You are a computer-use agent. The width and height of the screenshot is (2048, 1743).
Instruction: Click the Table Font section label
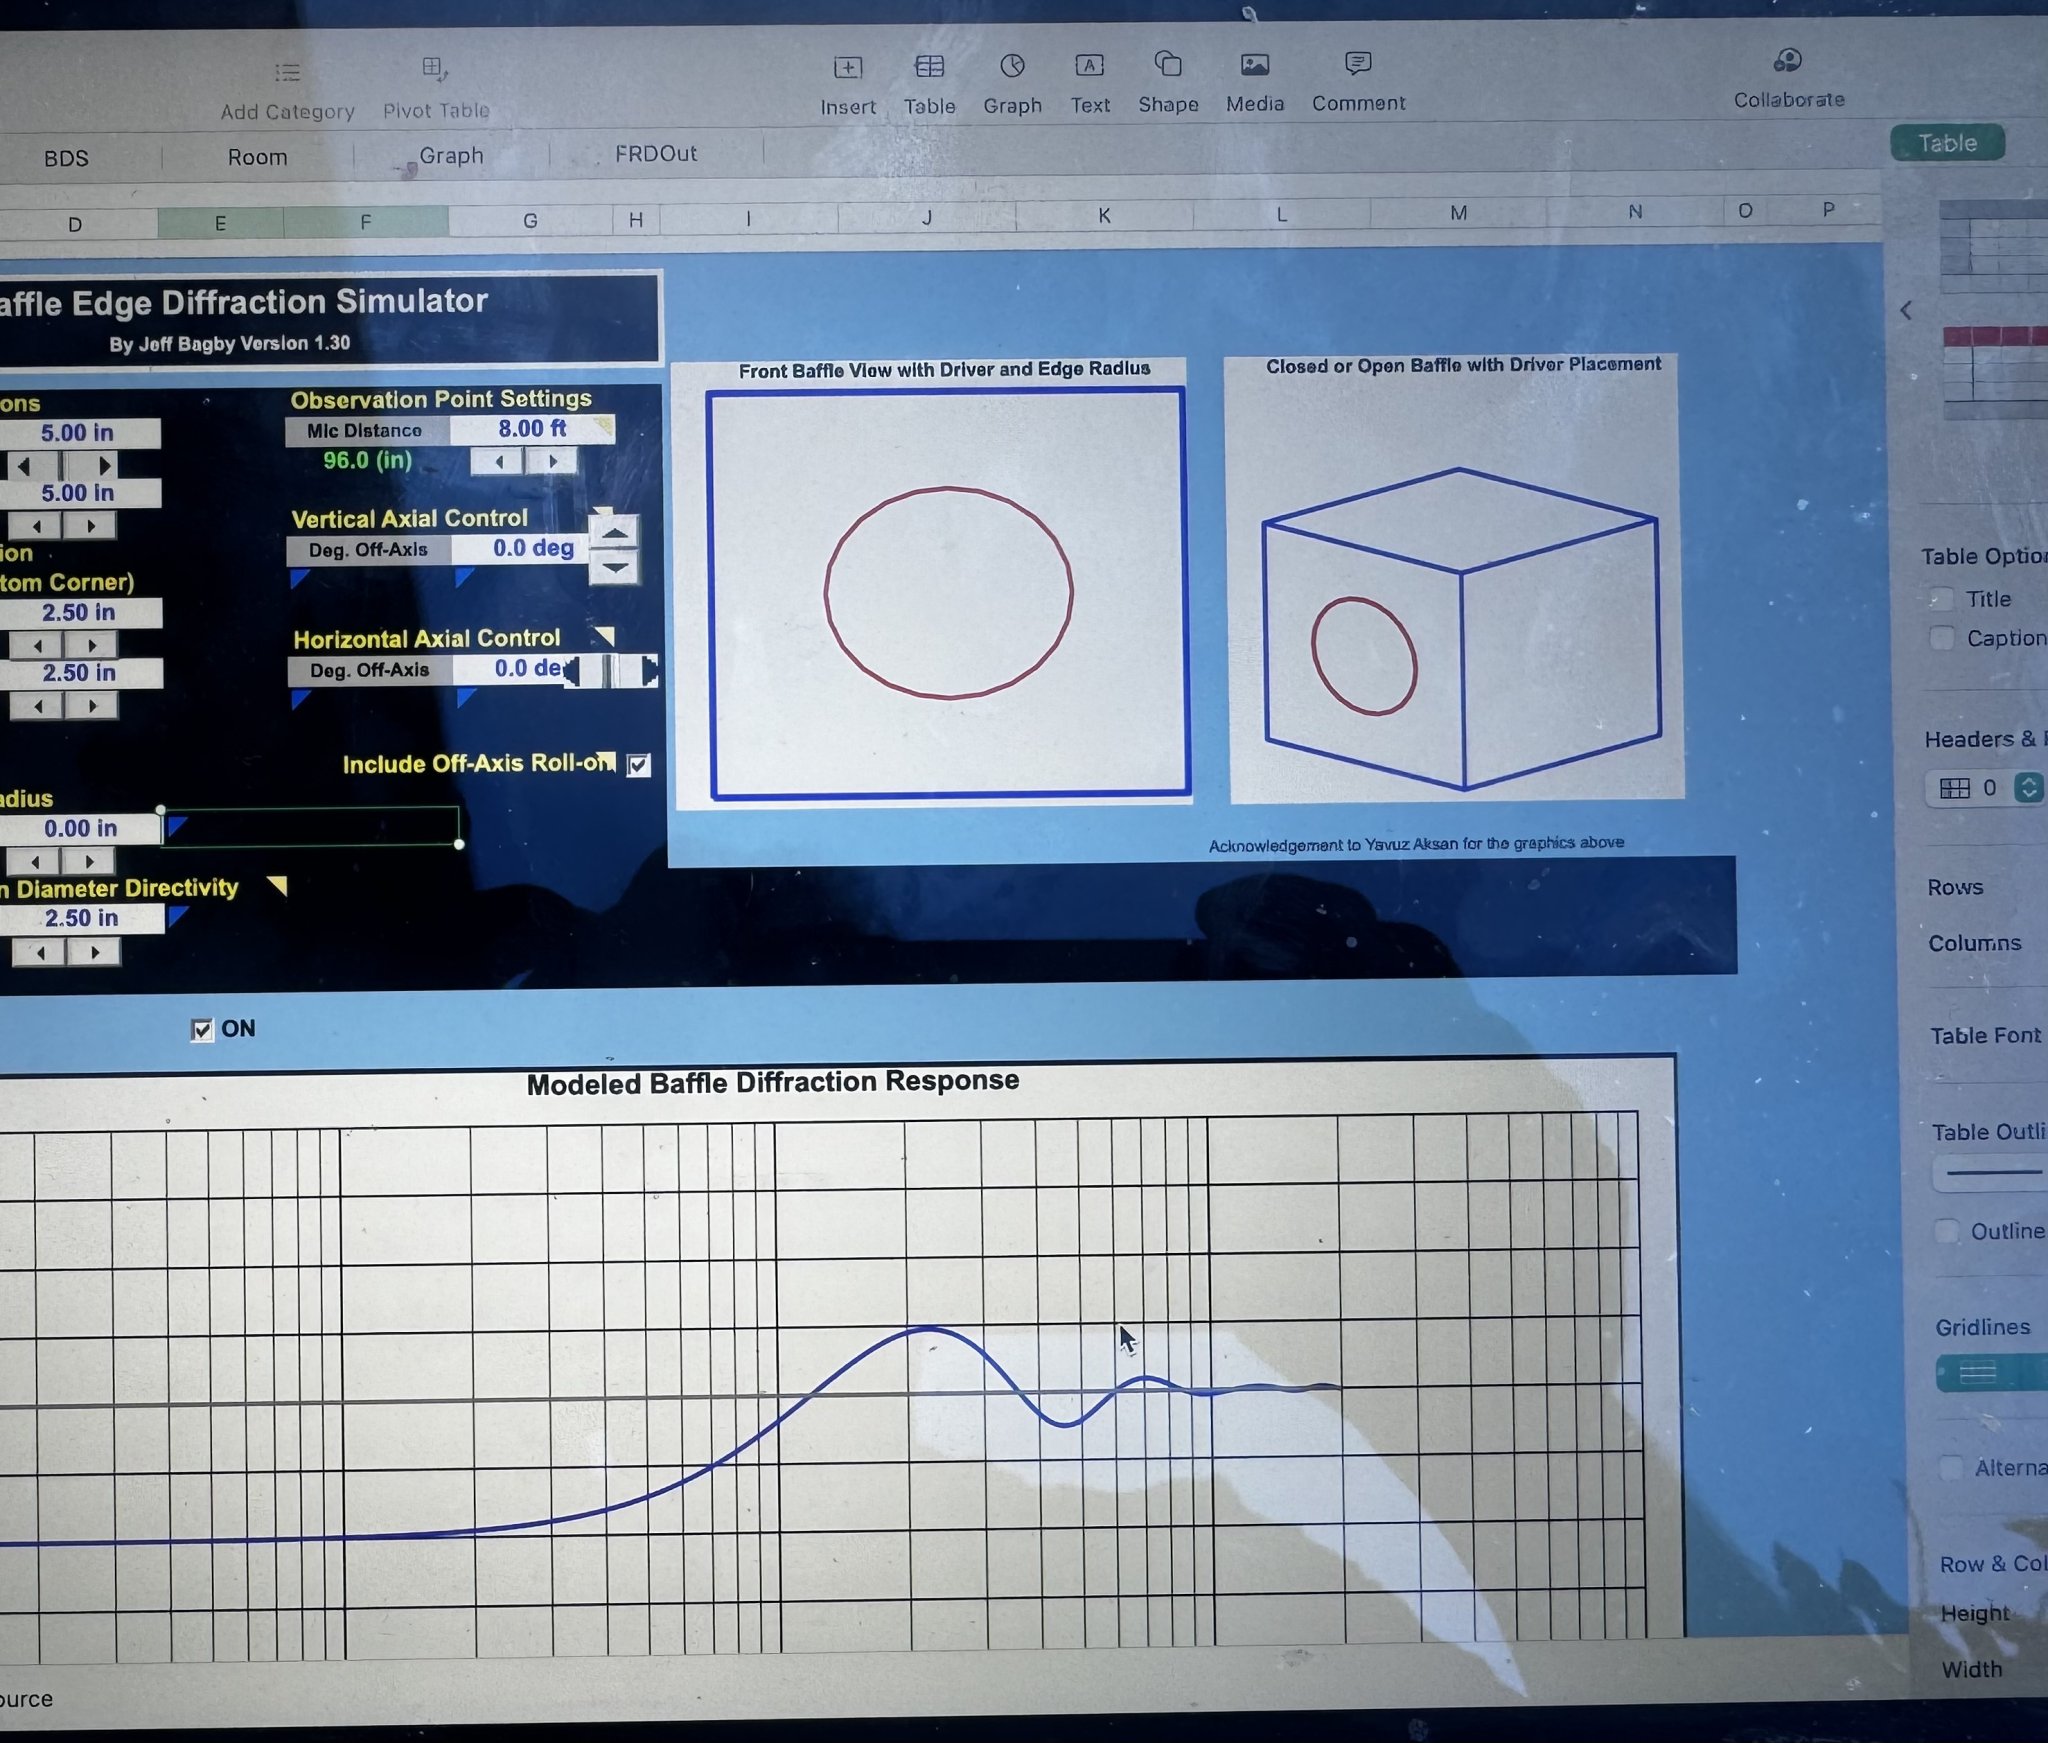tap(1986, 1036)
